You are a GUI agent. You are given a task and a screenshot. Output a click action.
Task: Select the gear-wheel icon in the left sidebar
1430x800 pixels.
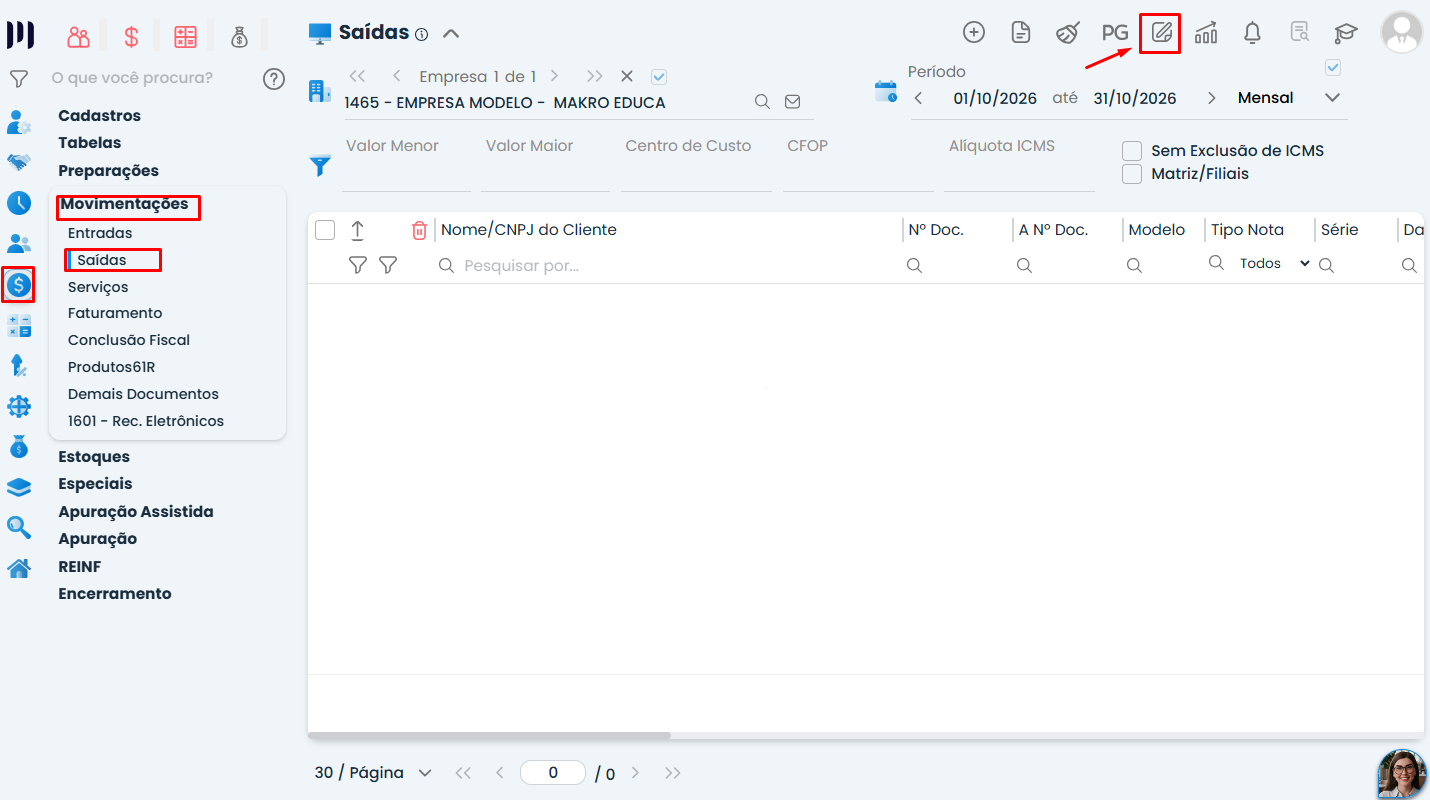click(x=19, y=407)
